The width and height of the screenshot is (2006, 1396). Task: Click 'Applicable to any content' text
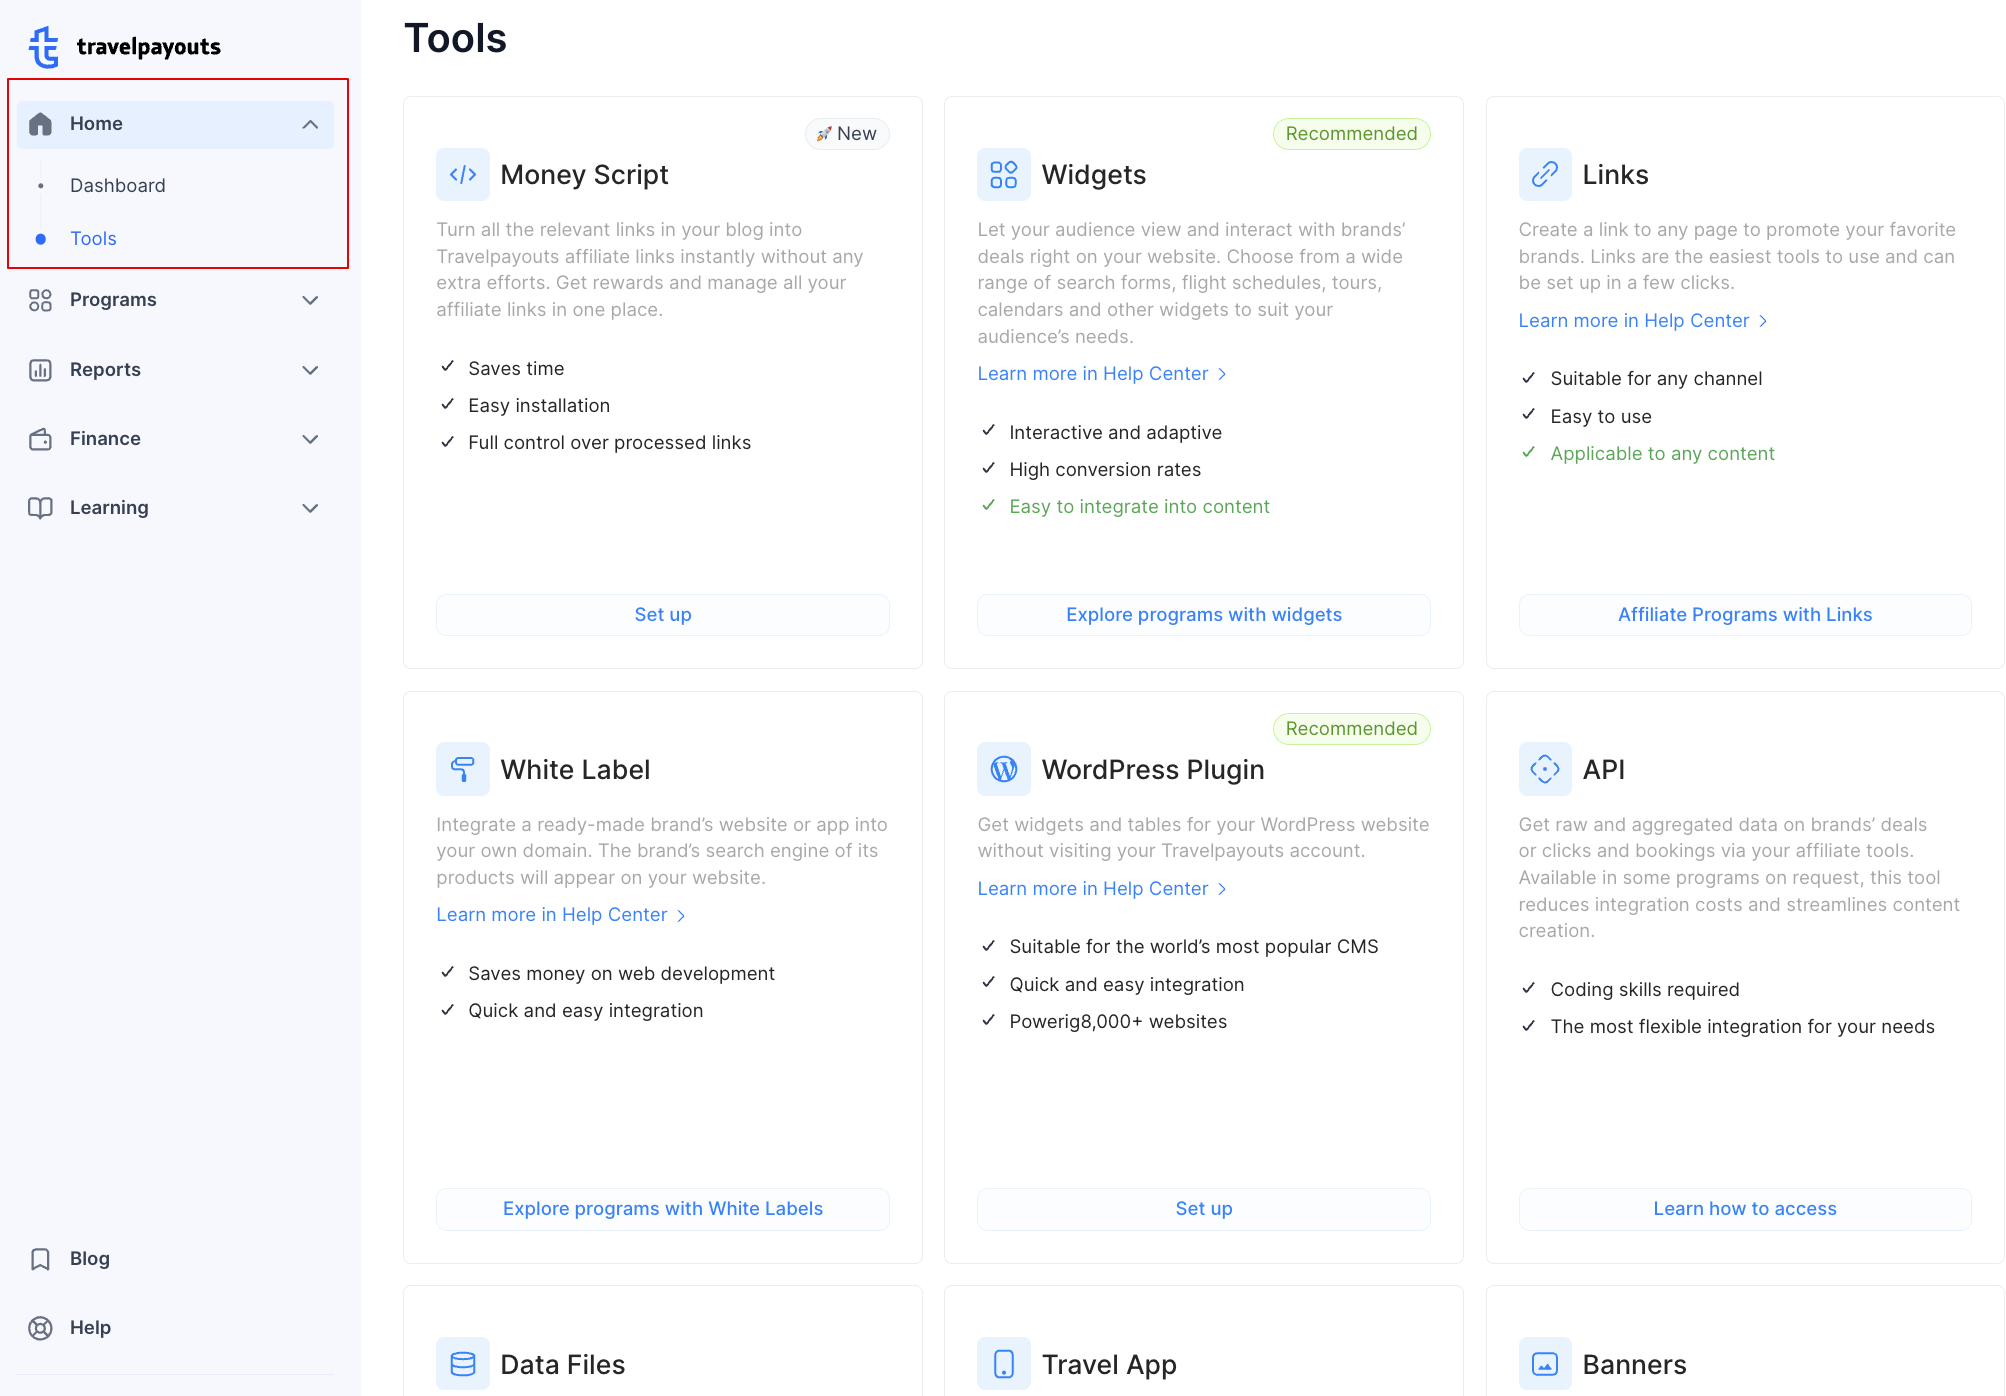click(1662, 454)
